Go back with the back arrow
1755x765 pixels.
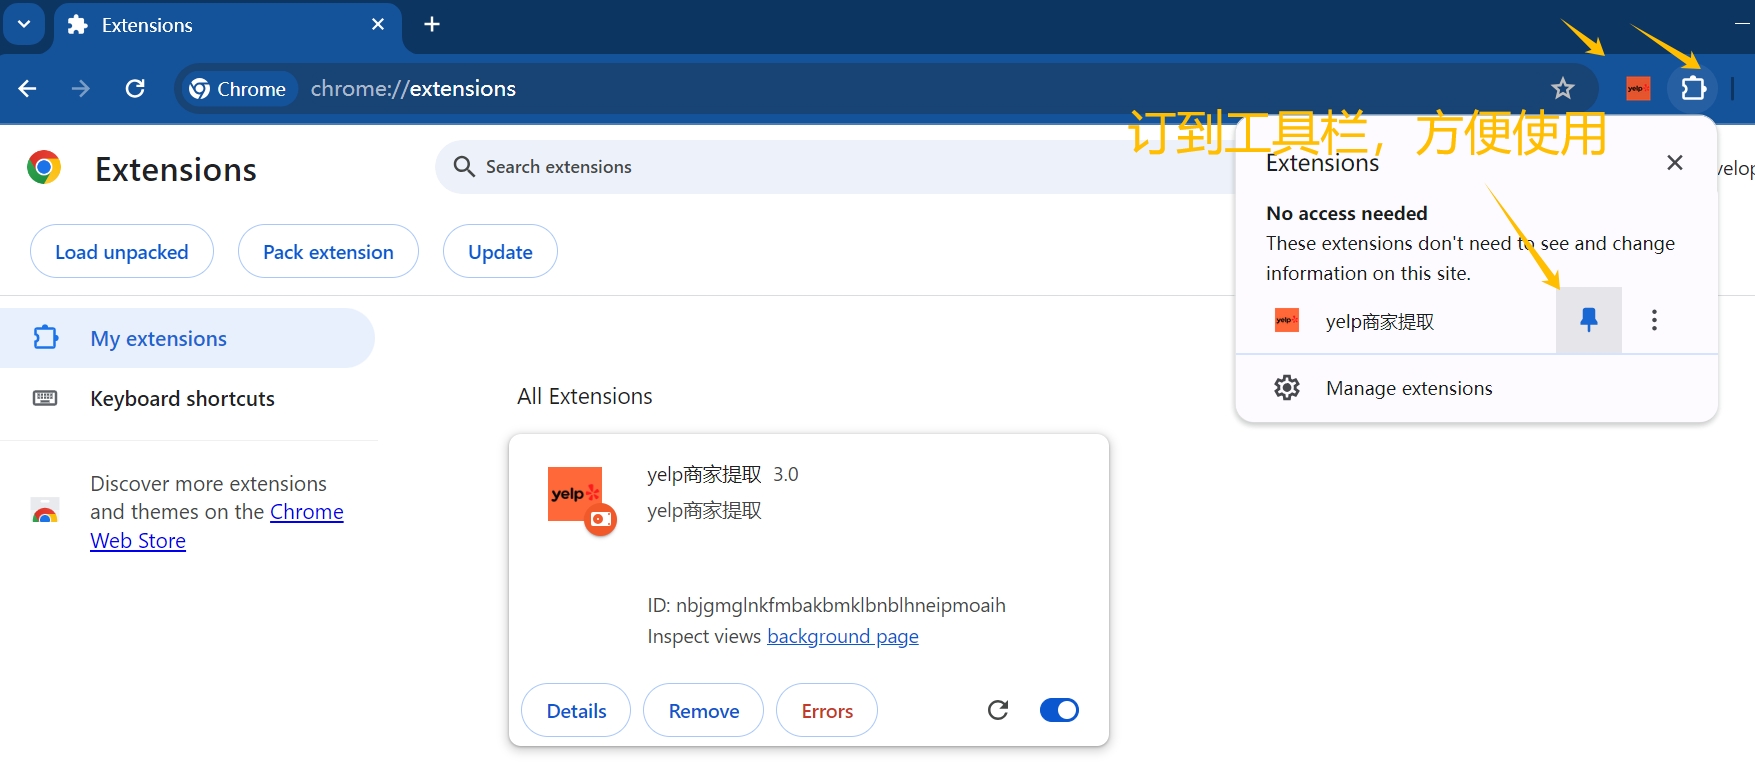[x=28, y=89]
